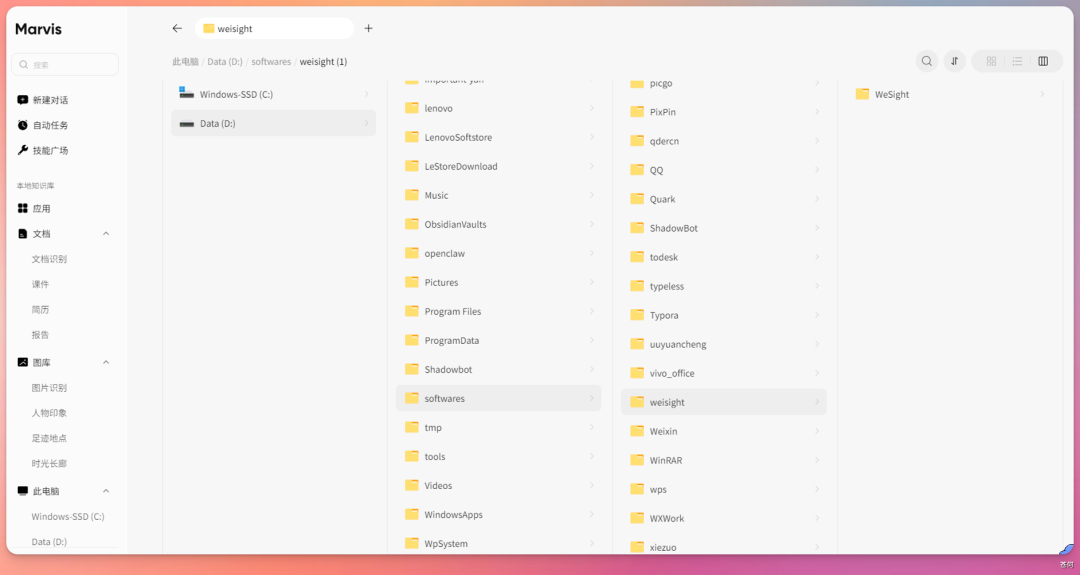Focus the sidebar 搜索 search field
Screen dimensions: 1080x575
(x=65, y=65)
